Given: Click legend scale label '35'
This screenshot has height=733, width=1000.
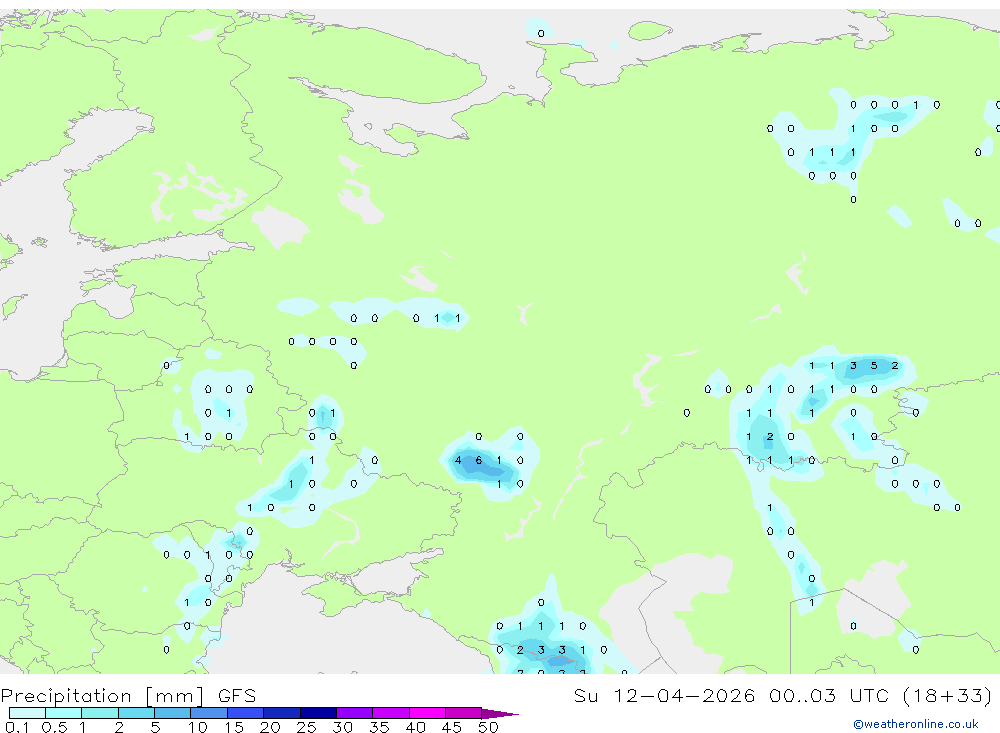Looking at the screenshot, I should click(x=379, y=727).
